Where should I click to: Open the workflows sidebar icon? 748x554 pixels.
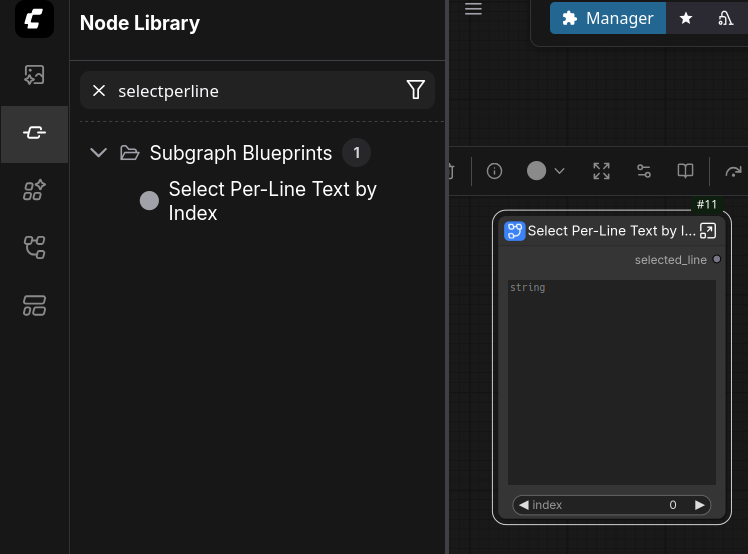click(x=34, y=248)
